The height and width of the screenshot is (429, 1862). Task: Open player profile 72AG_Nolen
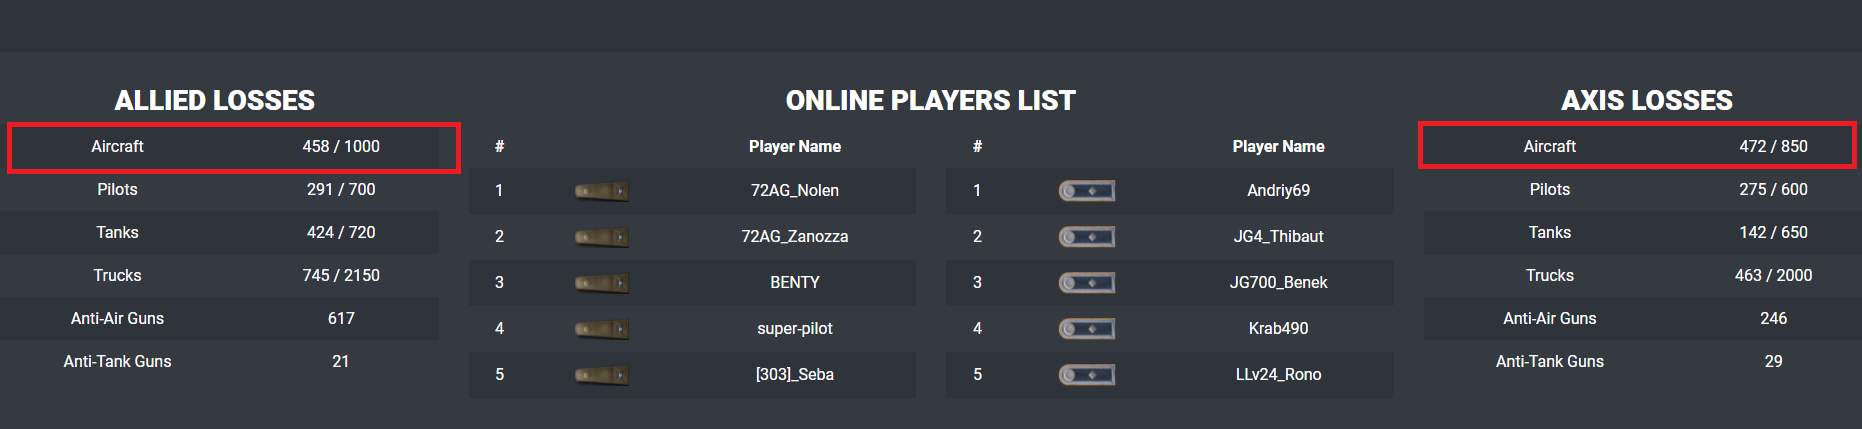tap(794, 191)
